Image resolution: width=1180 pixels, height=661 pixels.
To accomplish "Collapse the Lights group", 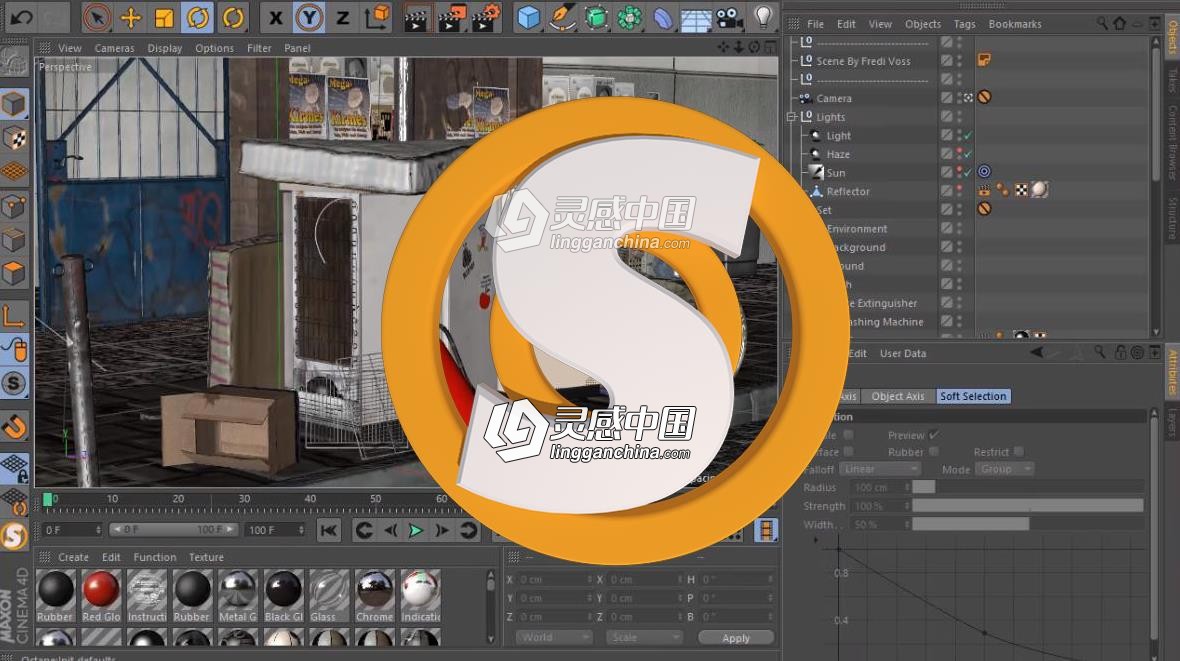I will (792, 117).
